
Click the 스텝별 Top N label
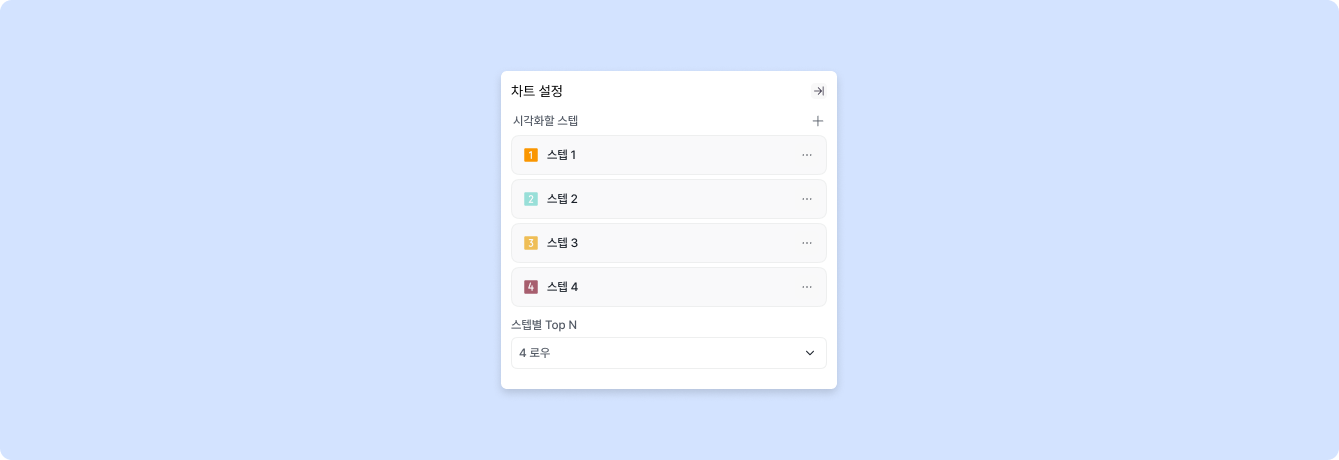pos(544,325)
